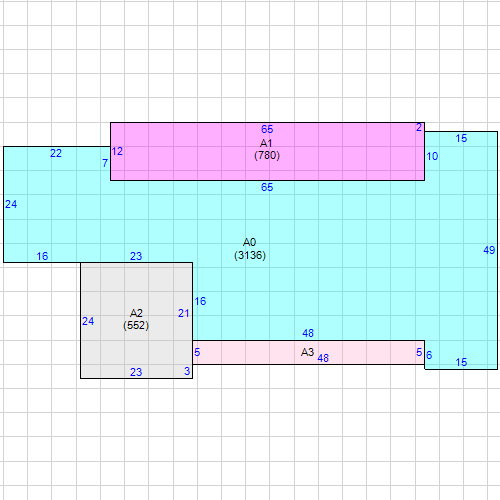The height and width of the screenshot is (500, 500).
Task: Click the 23 dimension above A2's top edge
Action: click(x=136, y=256)
